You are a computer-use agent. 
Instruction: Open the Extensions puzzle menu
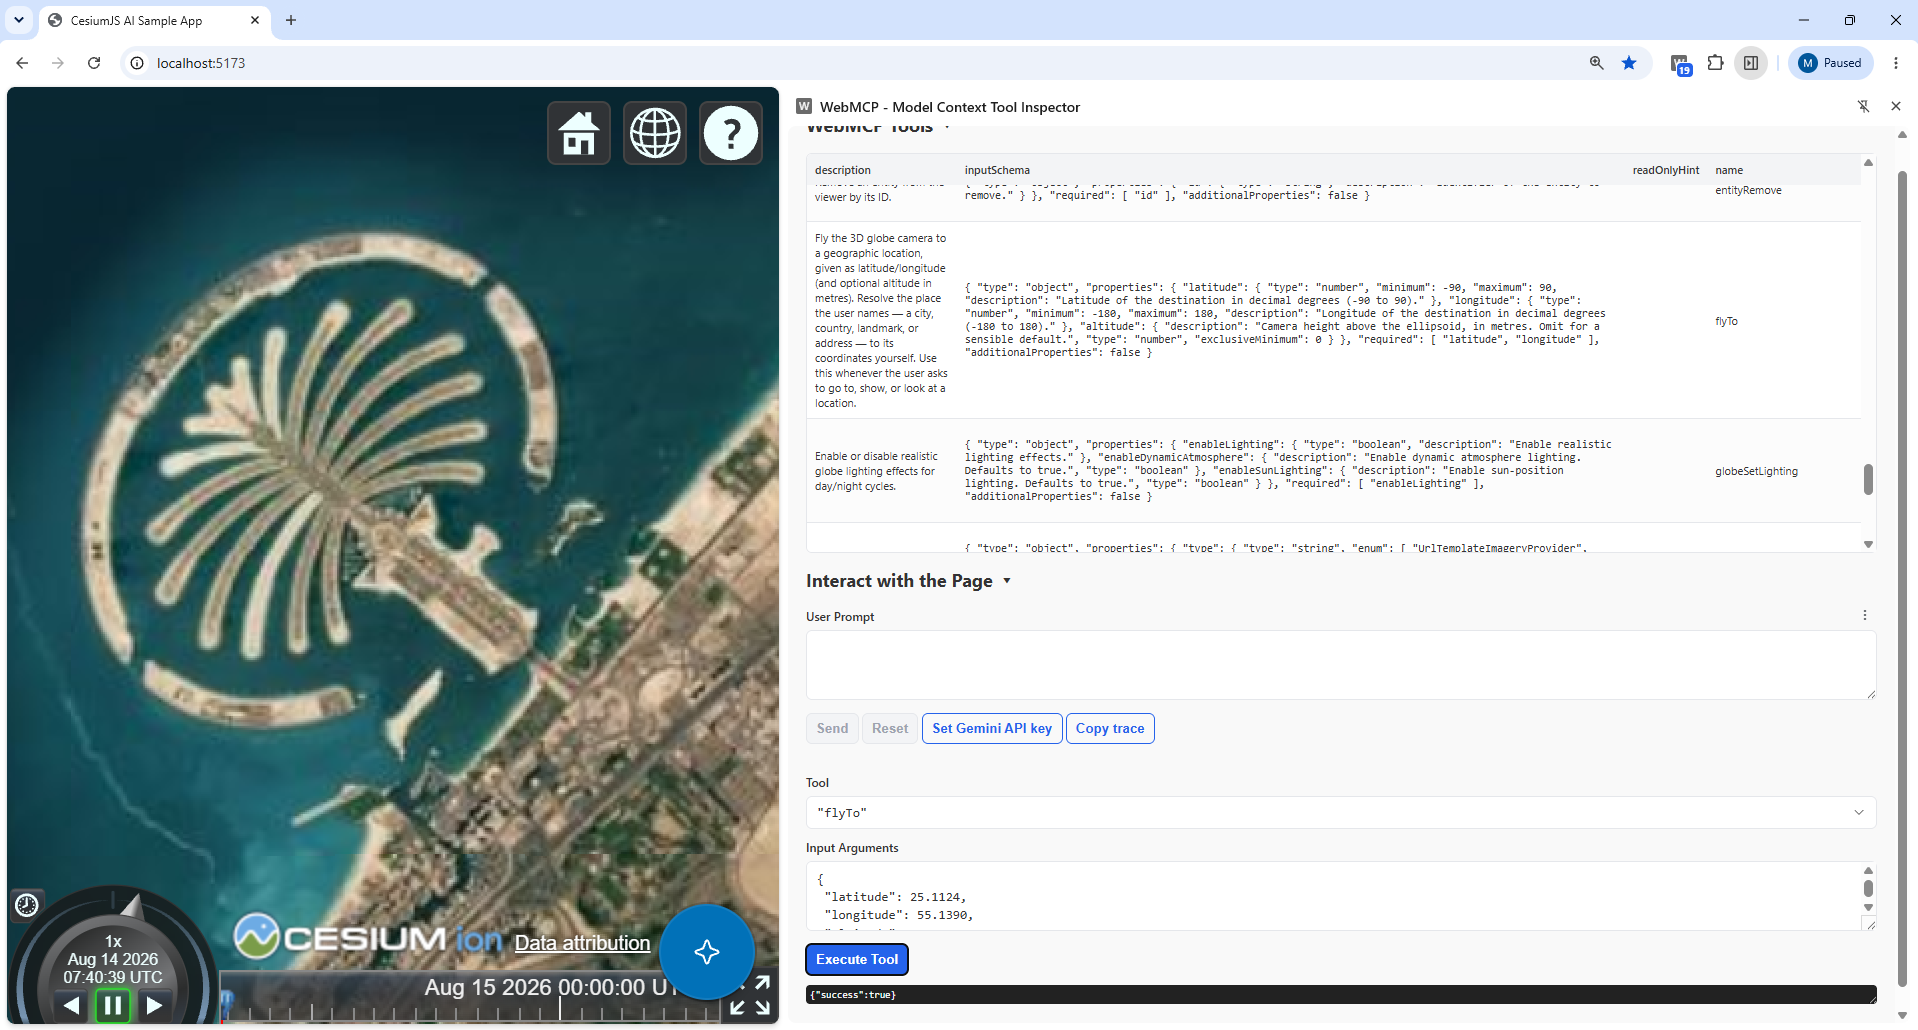[1716, 63]
